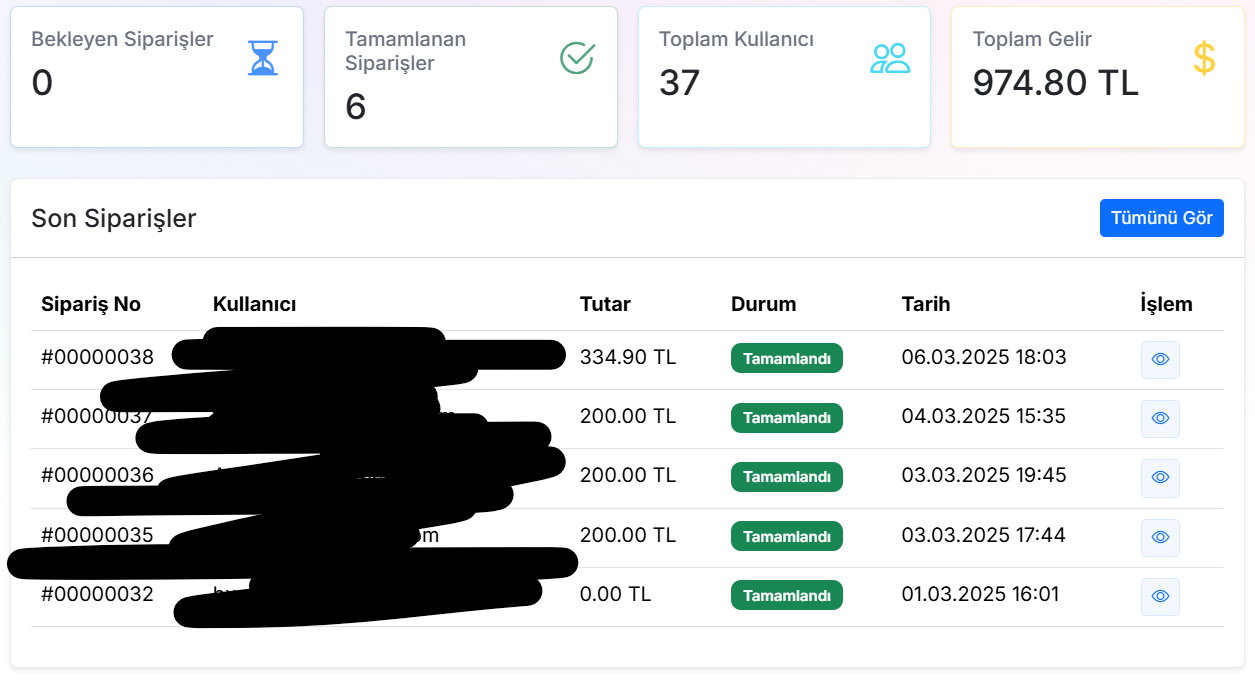Viewport: 1255px width, 687px height.
Task: Select the Sipariş No column header
Action: [x=91, y=304]
